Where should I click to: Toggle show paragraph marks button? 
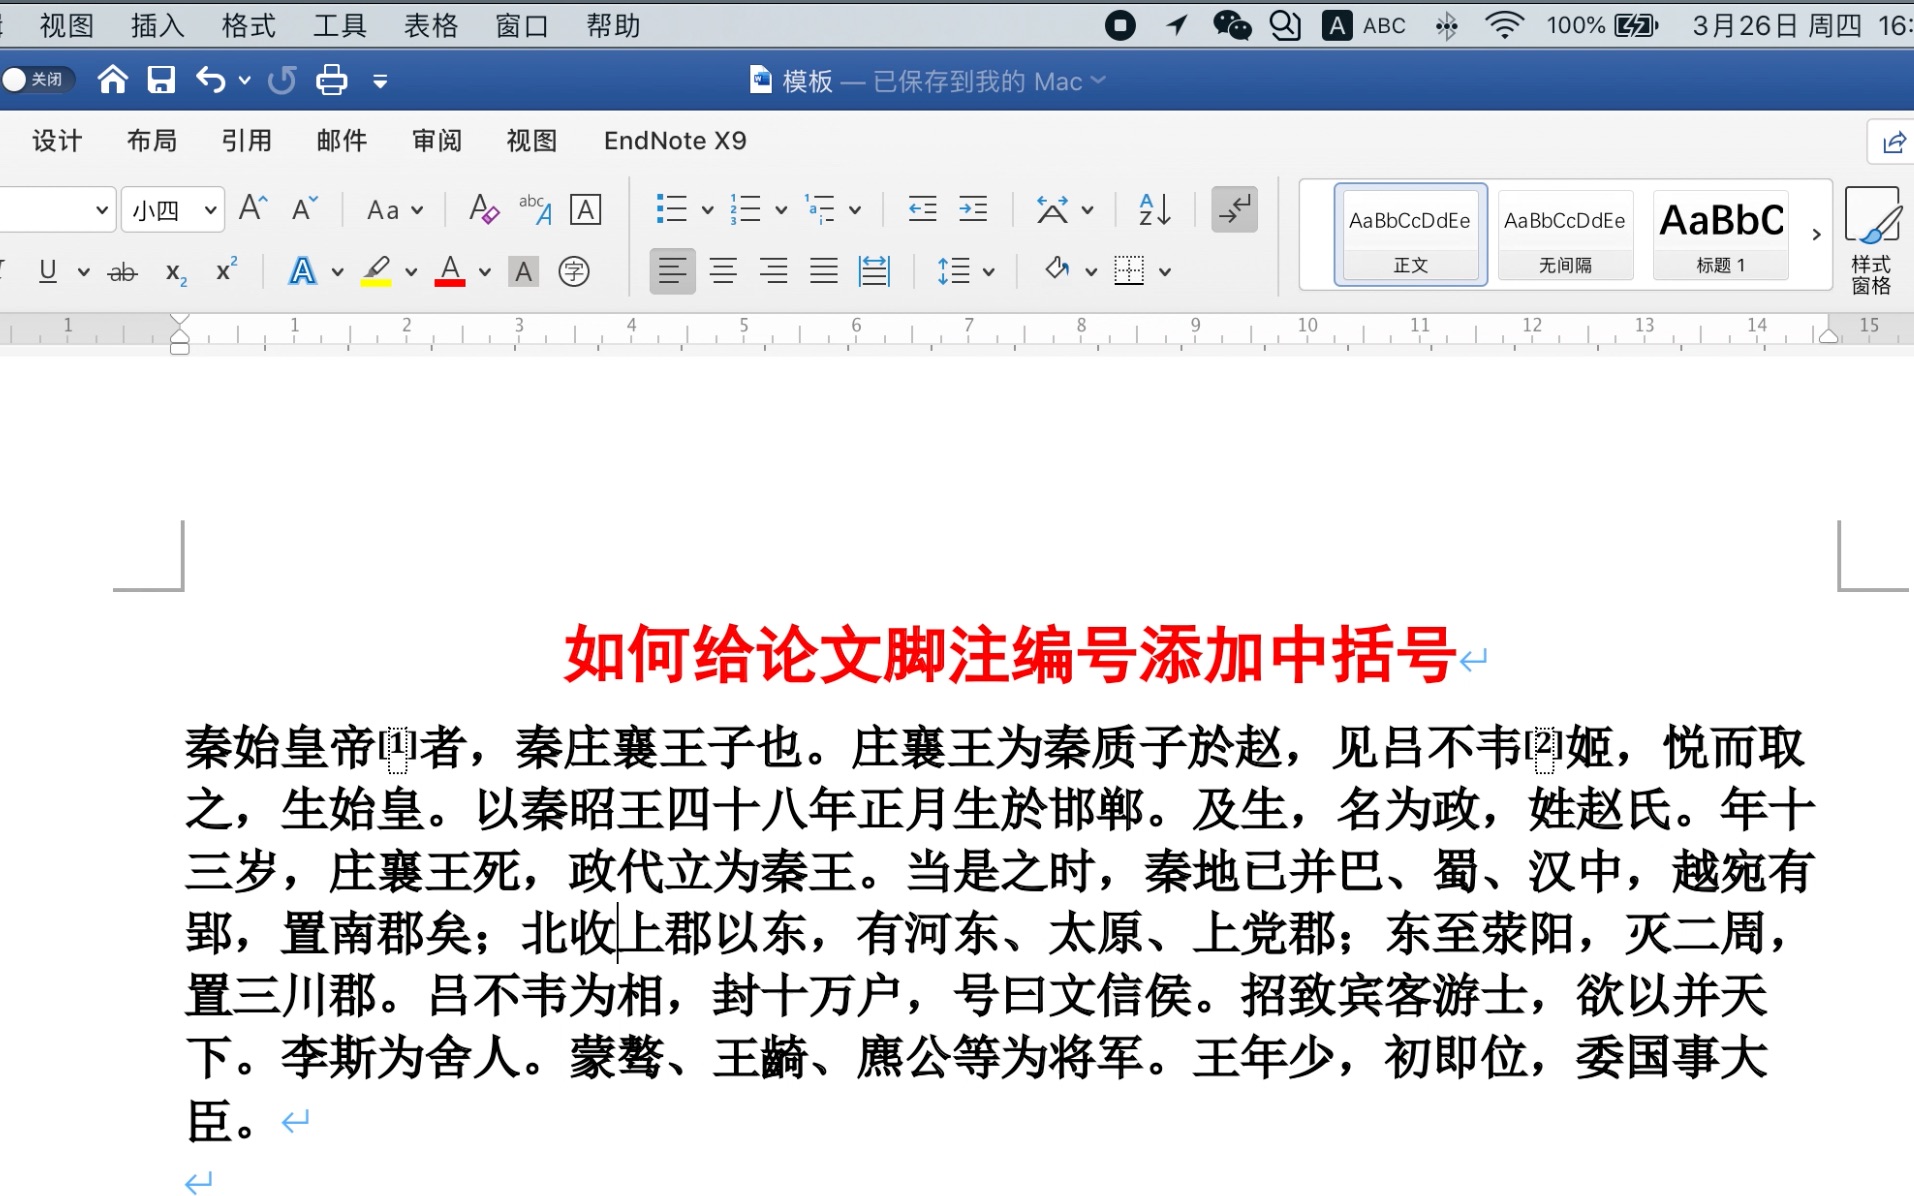pyautogui.click(x=1234, y=209)
